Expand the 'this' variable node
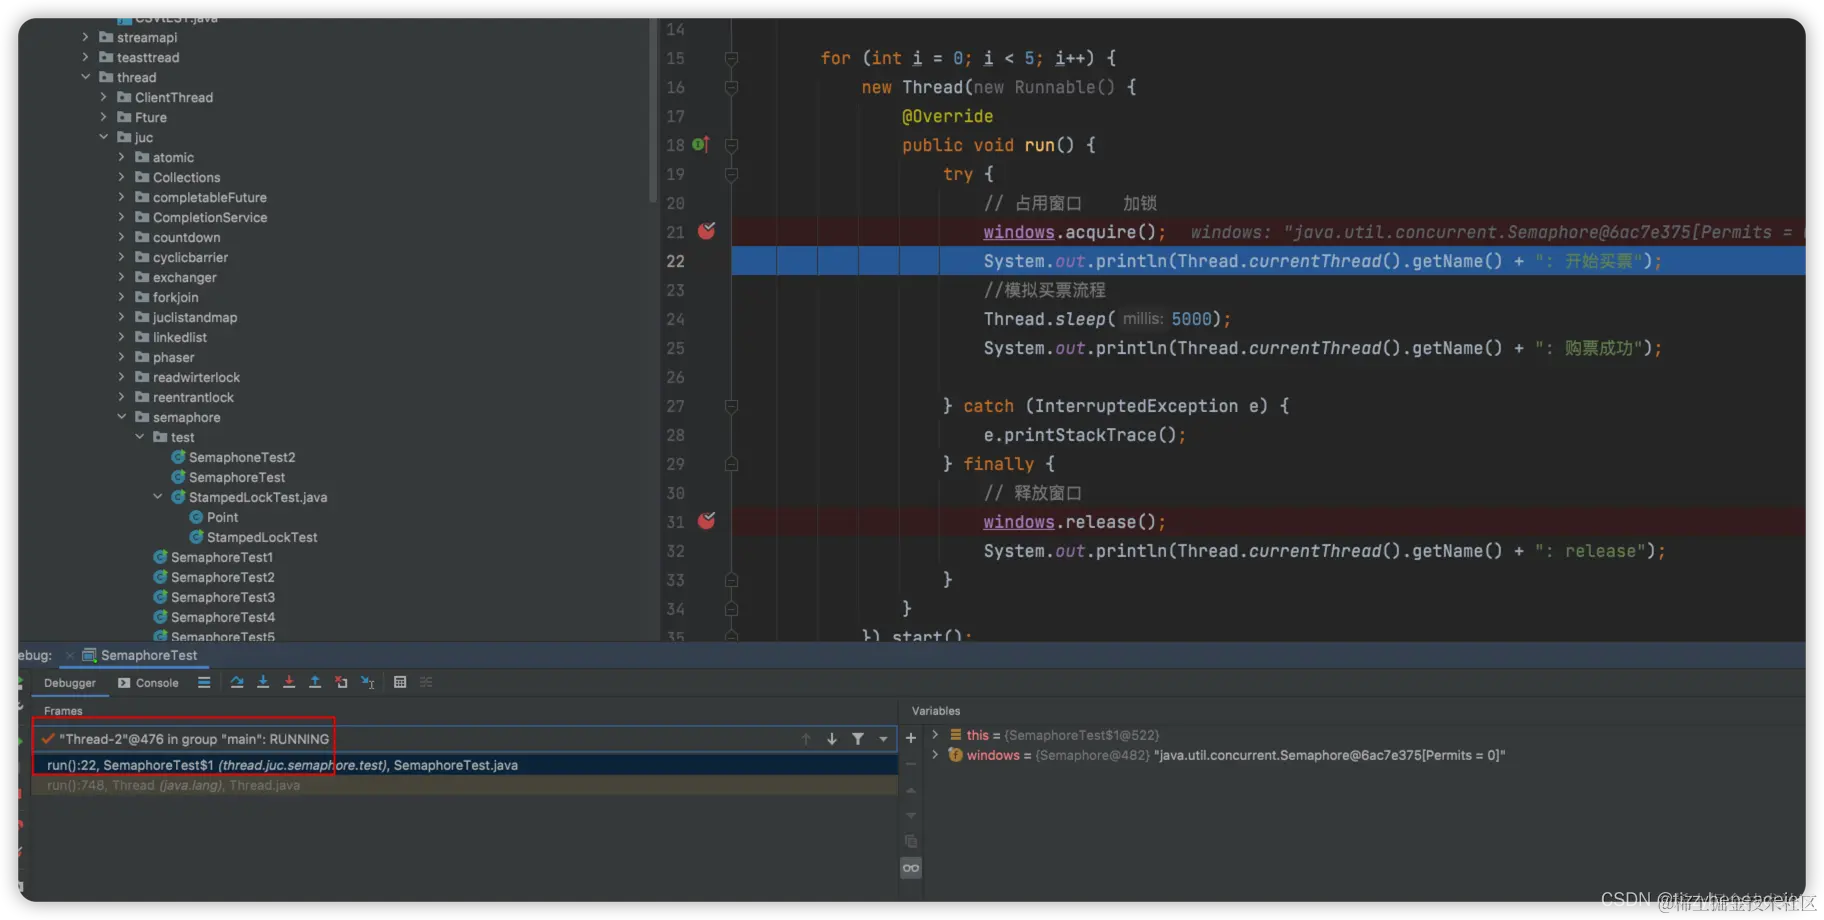This screenshot has width=1824, height=920. tap(935, 735)
